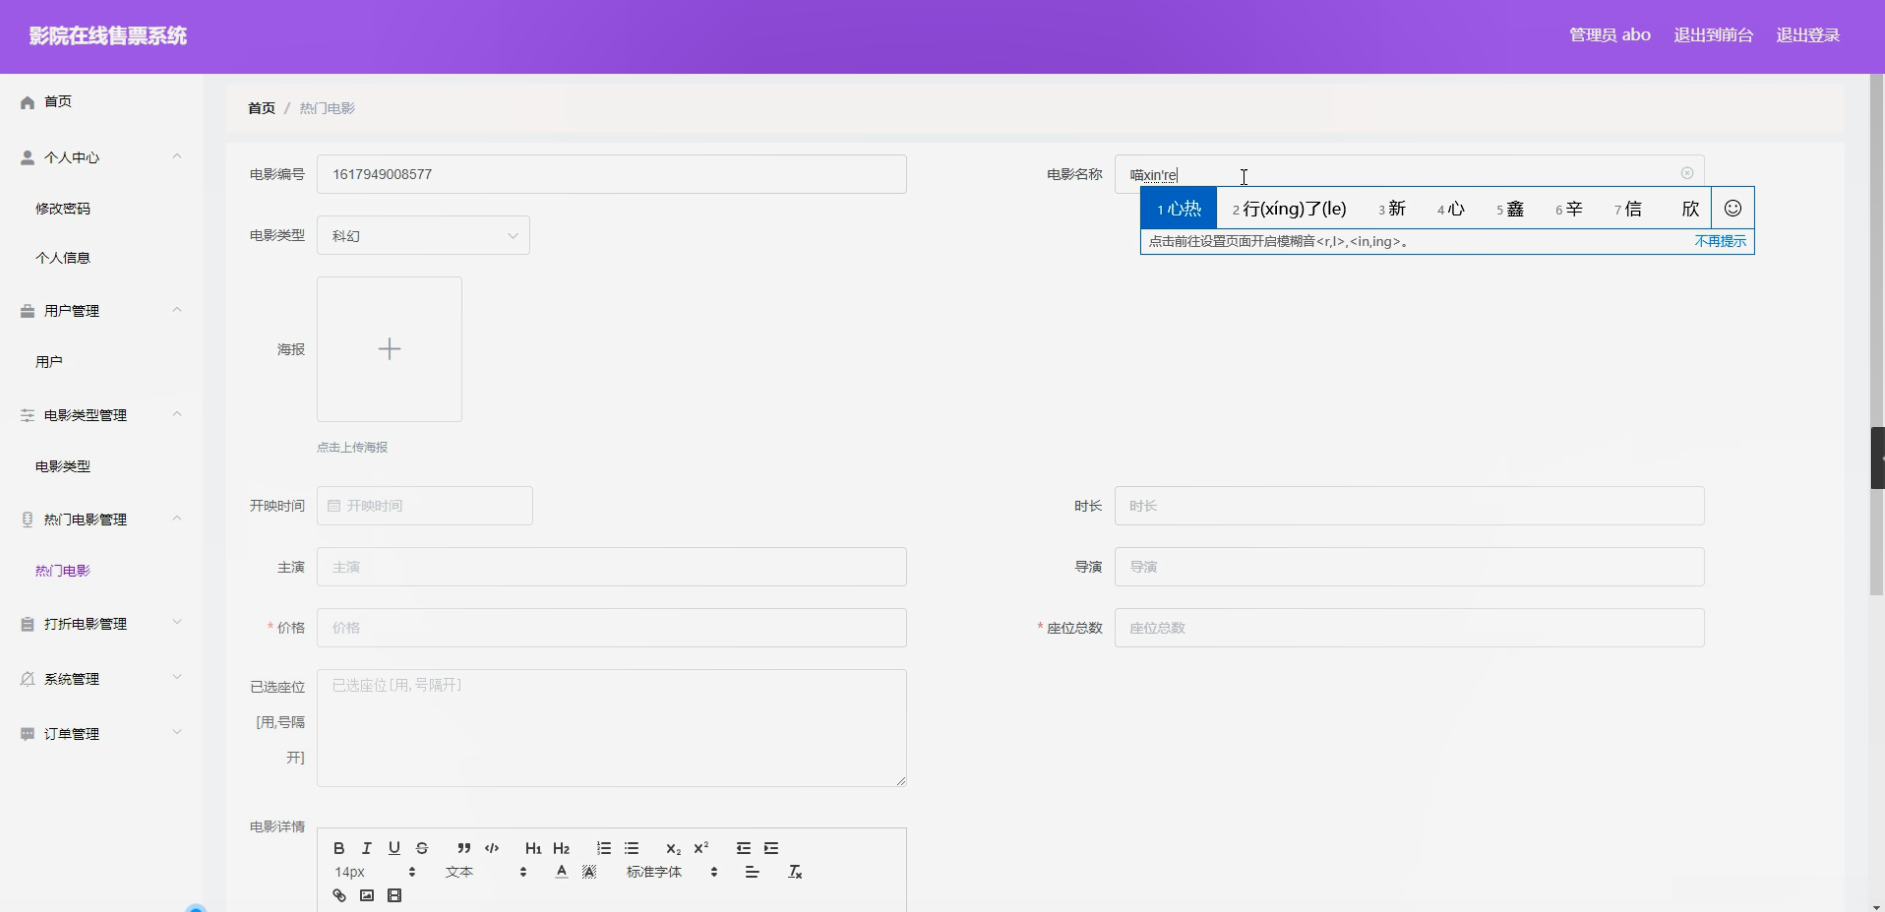Insert a hyperlink in the editor
Screen dimensions: 1885x912
339,896
